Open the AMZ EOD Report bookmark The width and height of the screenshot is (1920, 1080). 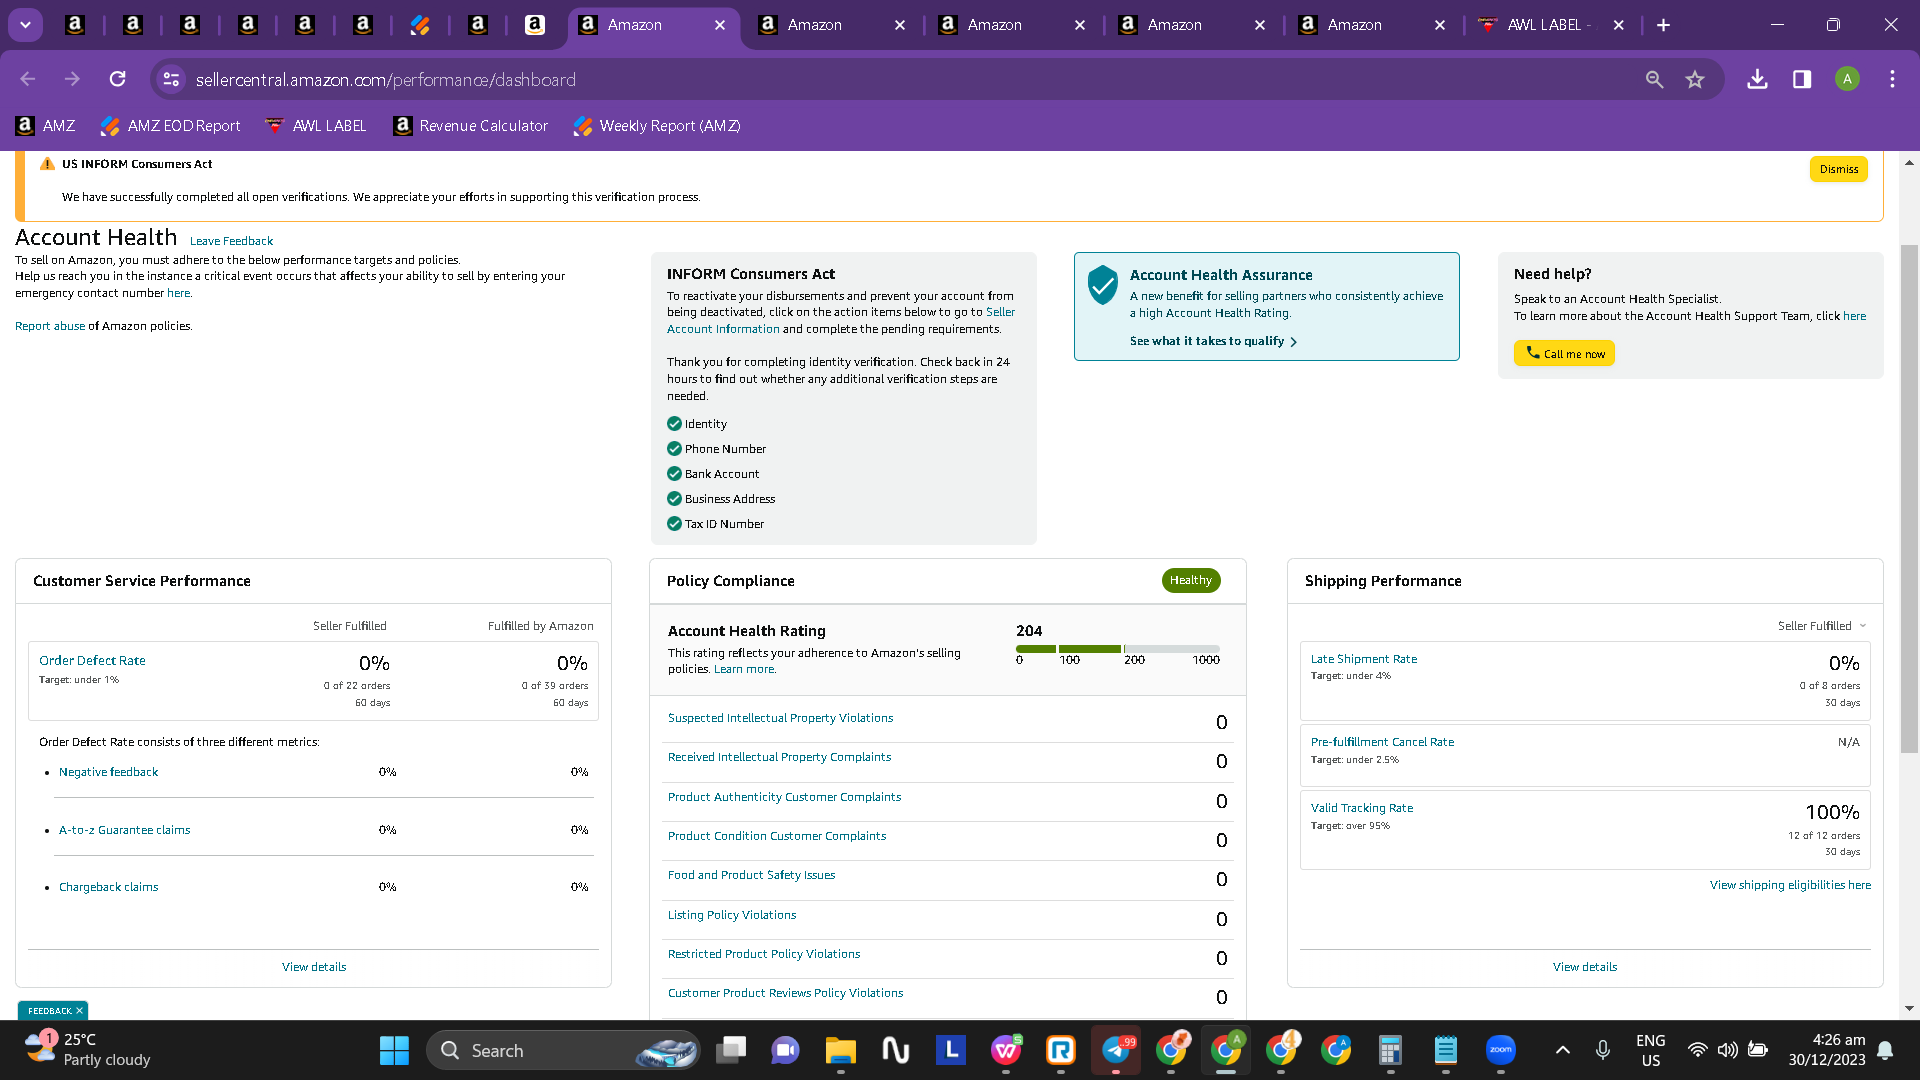click(x=170, y=126)
